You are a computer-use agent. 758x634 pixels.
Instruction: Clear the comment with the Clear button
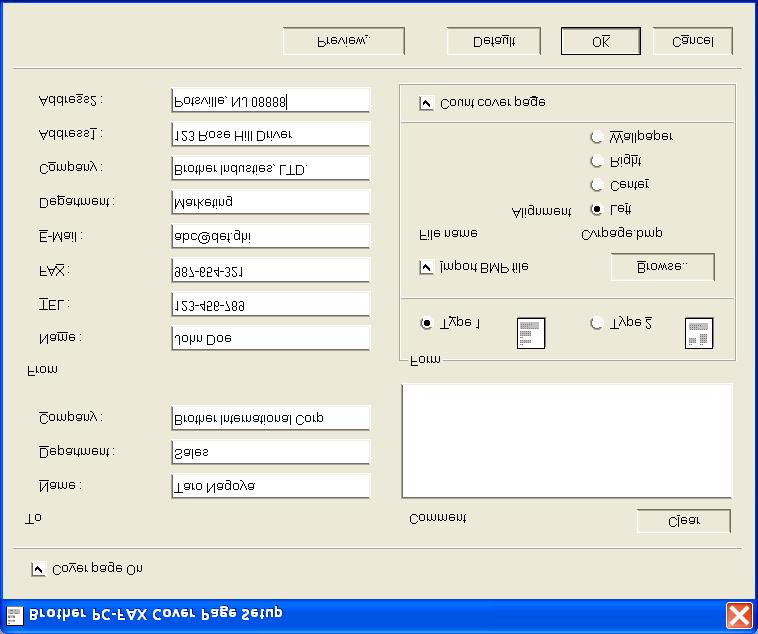point(684,521)
